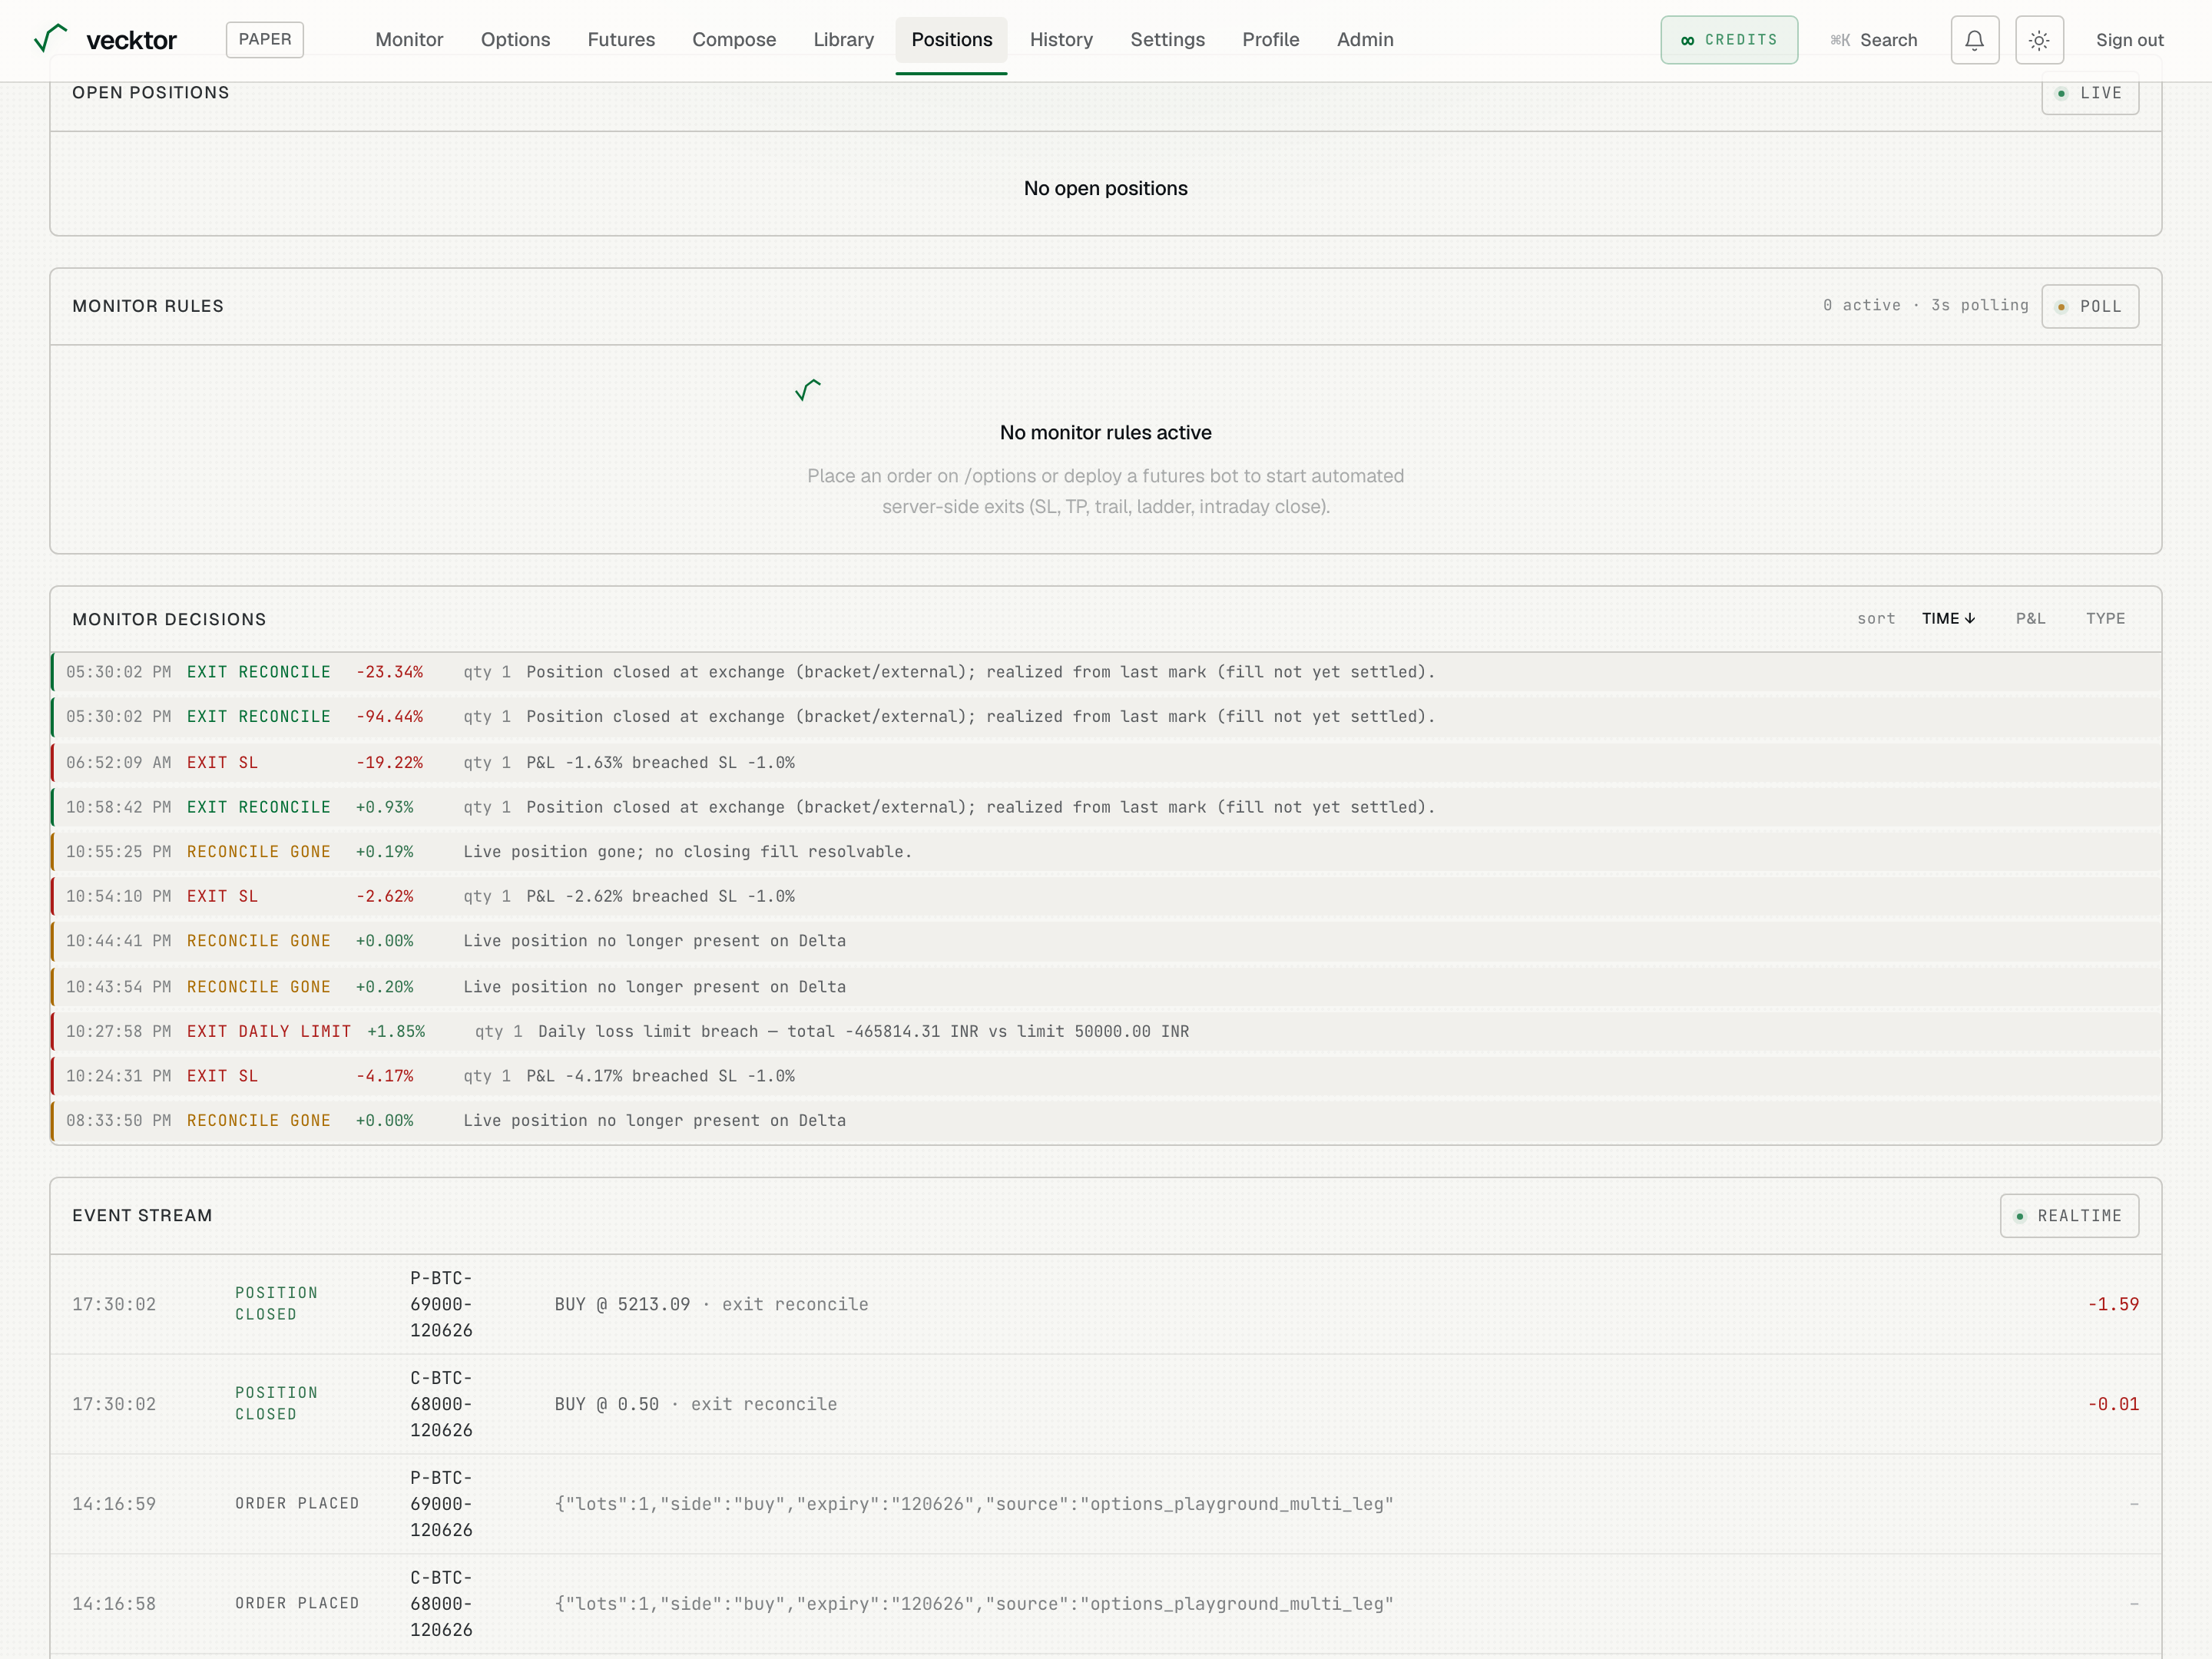Select the 10:44:41 PM RECONCILE GONE row

coord(1106,941)
